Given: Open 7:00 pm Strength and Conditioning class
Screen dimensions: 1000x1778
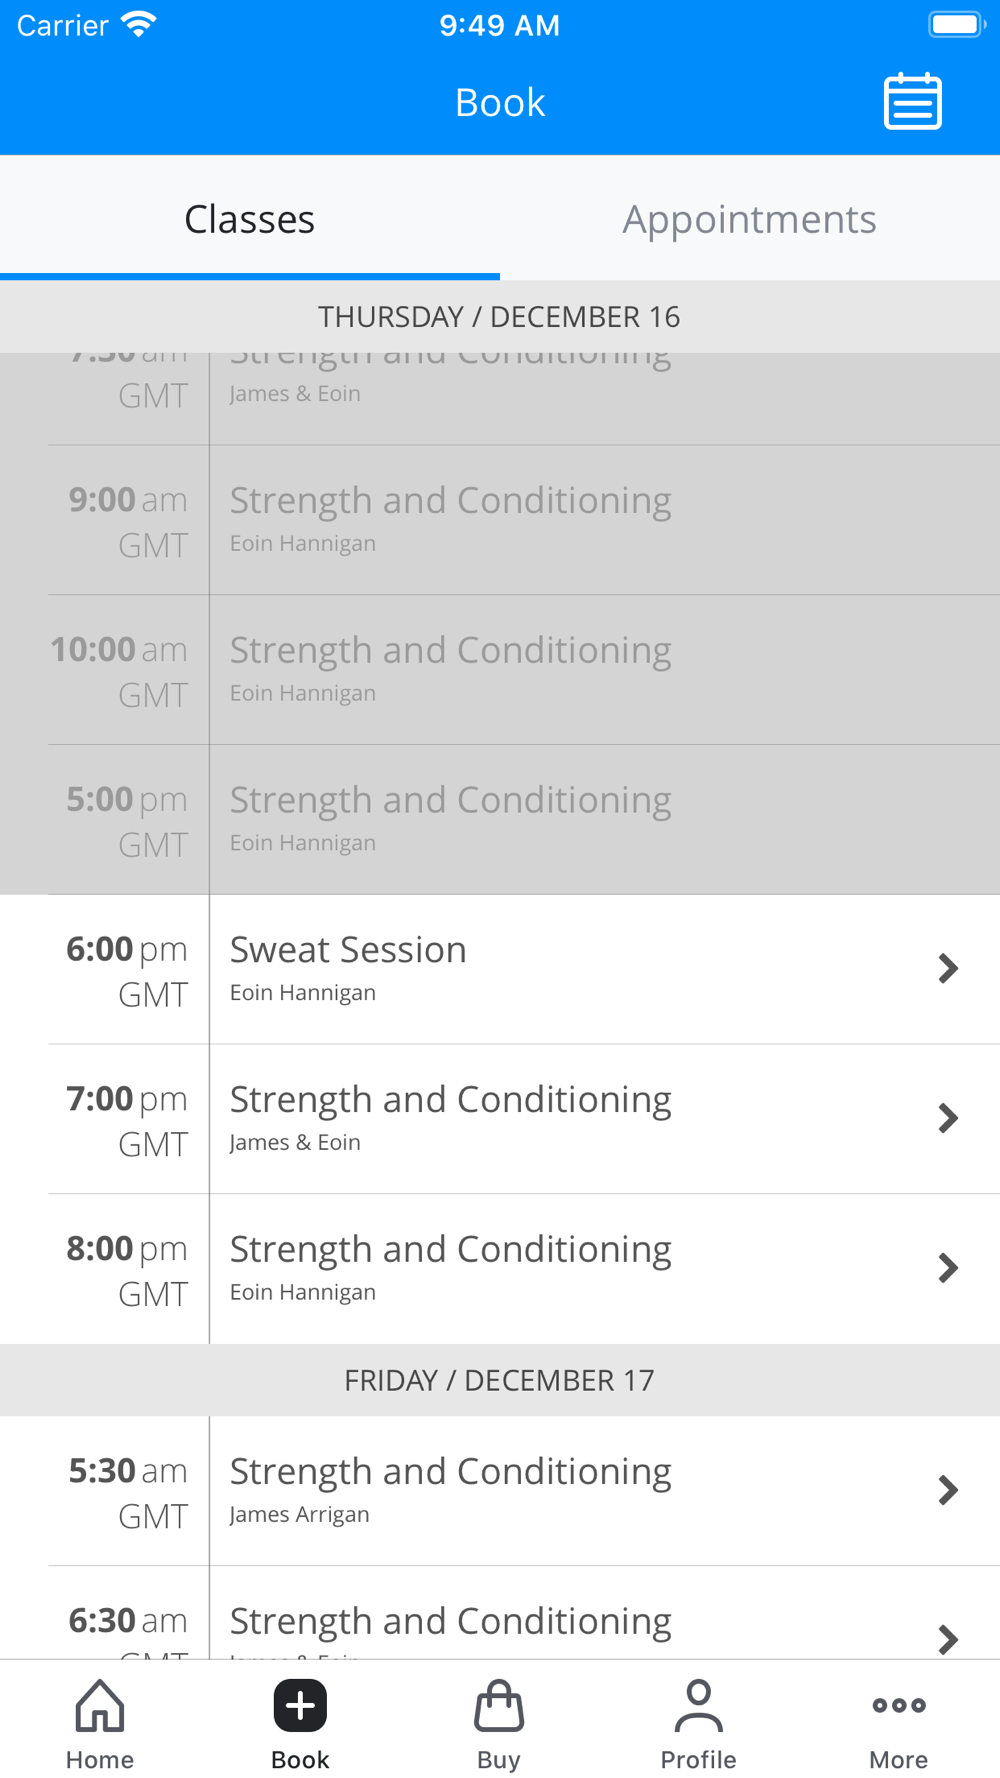Looking at the screenshot, I should point(500,1119).
